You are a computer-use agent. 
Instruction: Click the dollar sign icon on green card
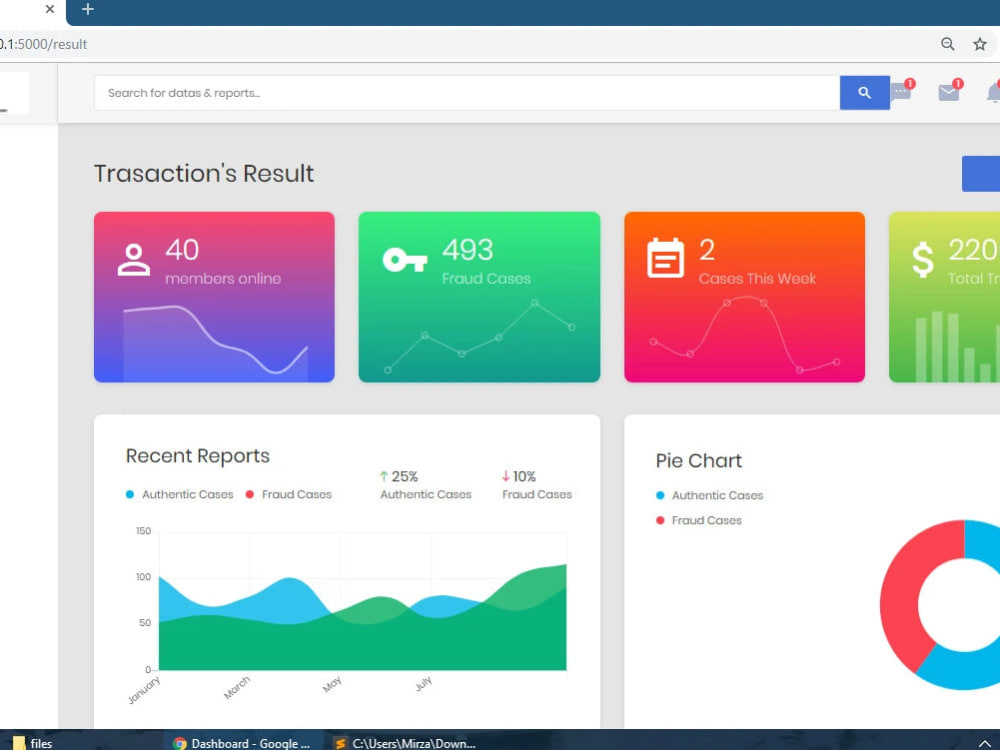pos(922,260)
